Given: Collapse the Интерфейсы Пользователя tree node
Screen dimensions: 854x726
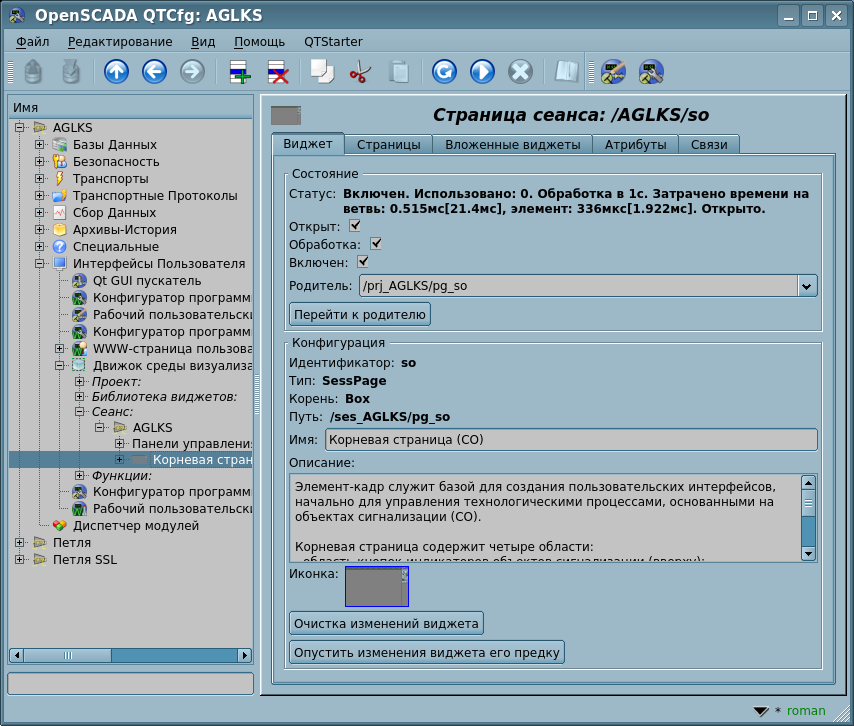Looking at the screenshot, I should 39,264.
